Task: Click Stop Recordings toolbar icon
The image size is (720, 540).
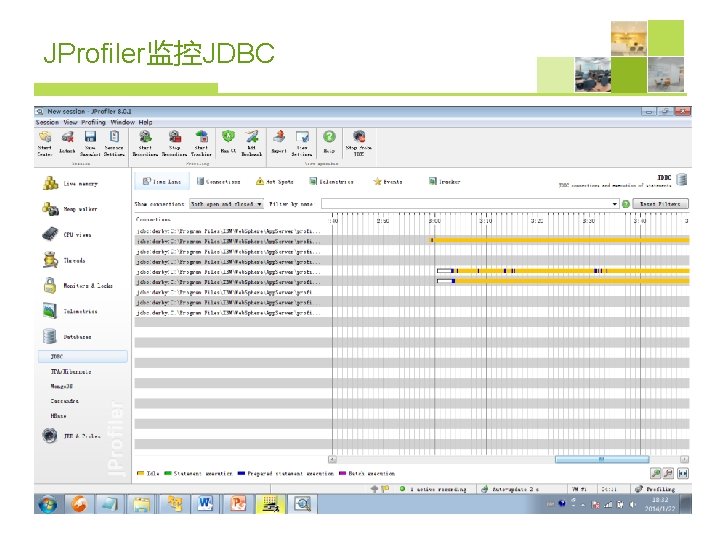Action: (x=174, y=143)
